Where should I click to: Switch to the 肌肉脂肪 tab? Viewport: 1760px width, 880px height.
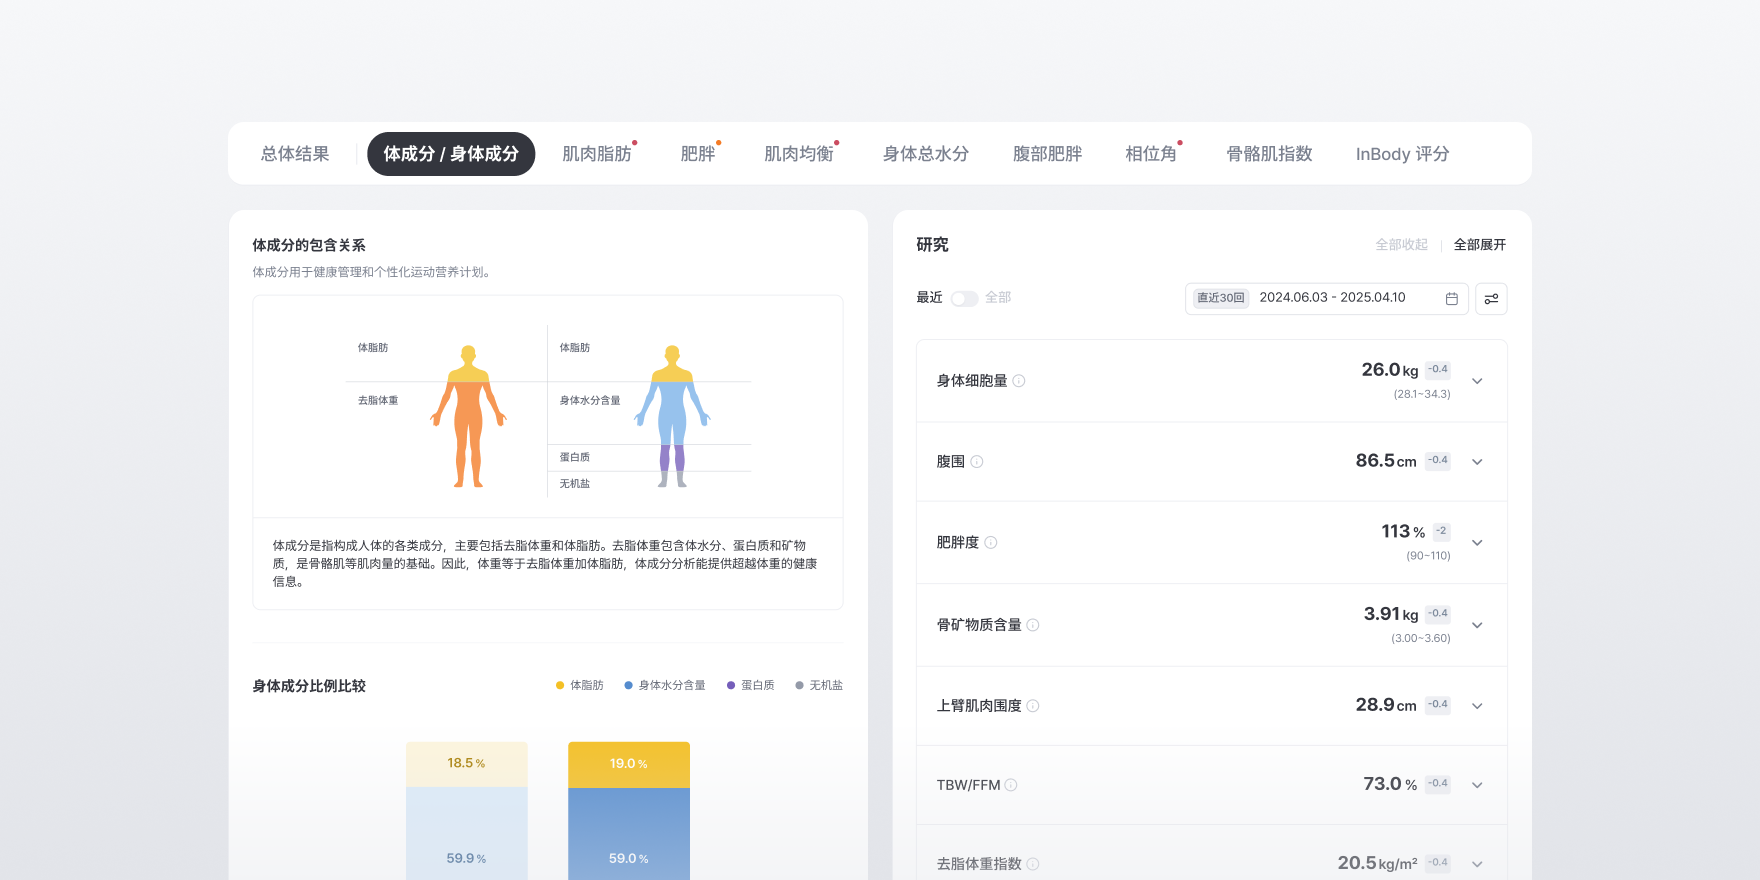[597, 154]
